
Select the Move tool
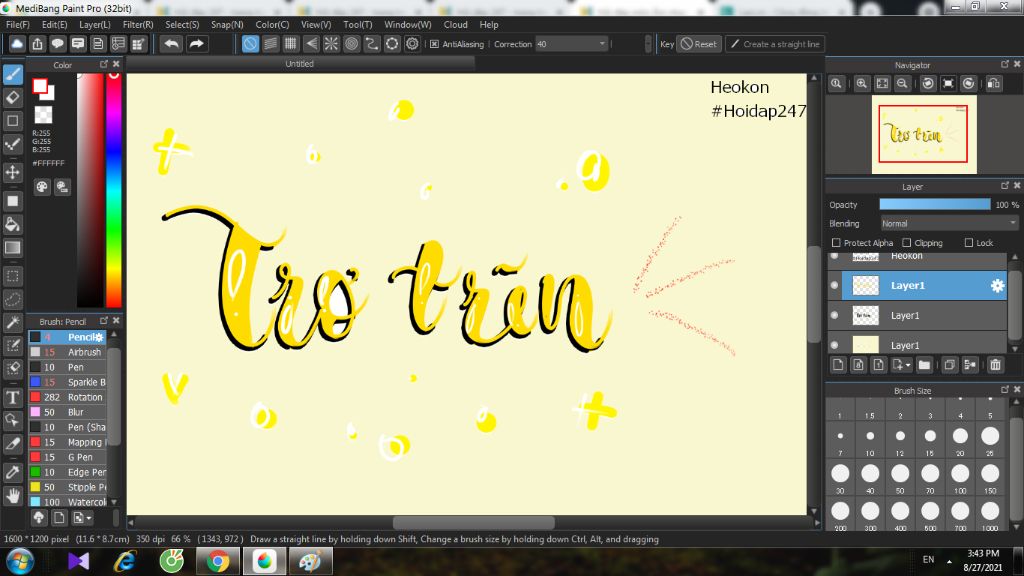(x=12, y=172)
